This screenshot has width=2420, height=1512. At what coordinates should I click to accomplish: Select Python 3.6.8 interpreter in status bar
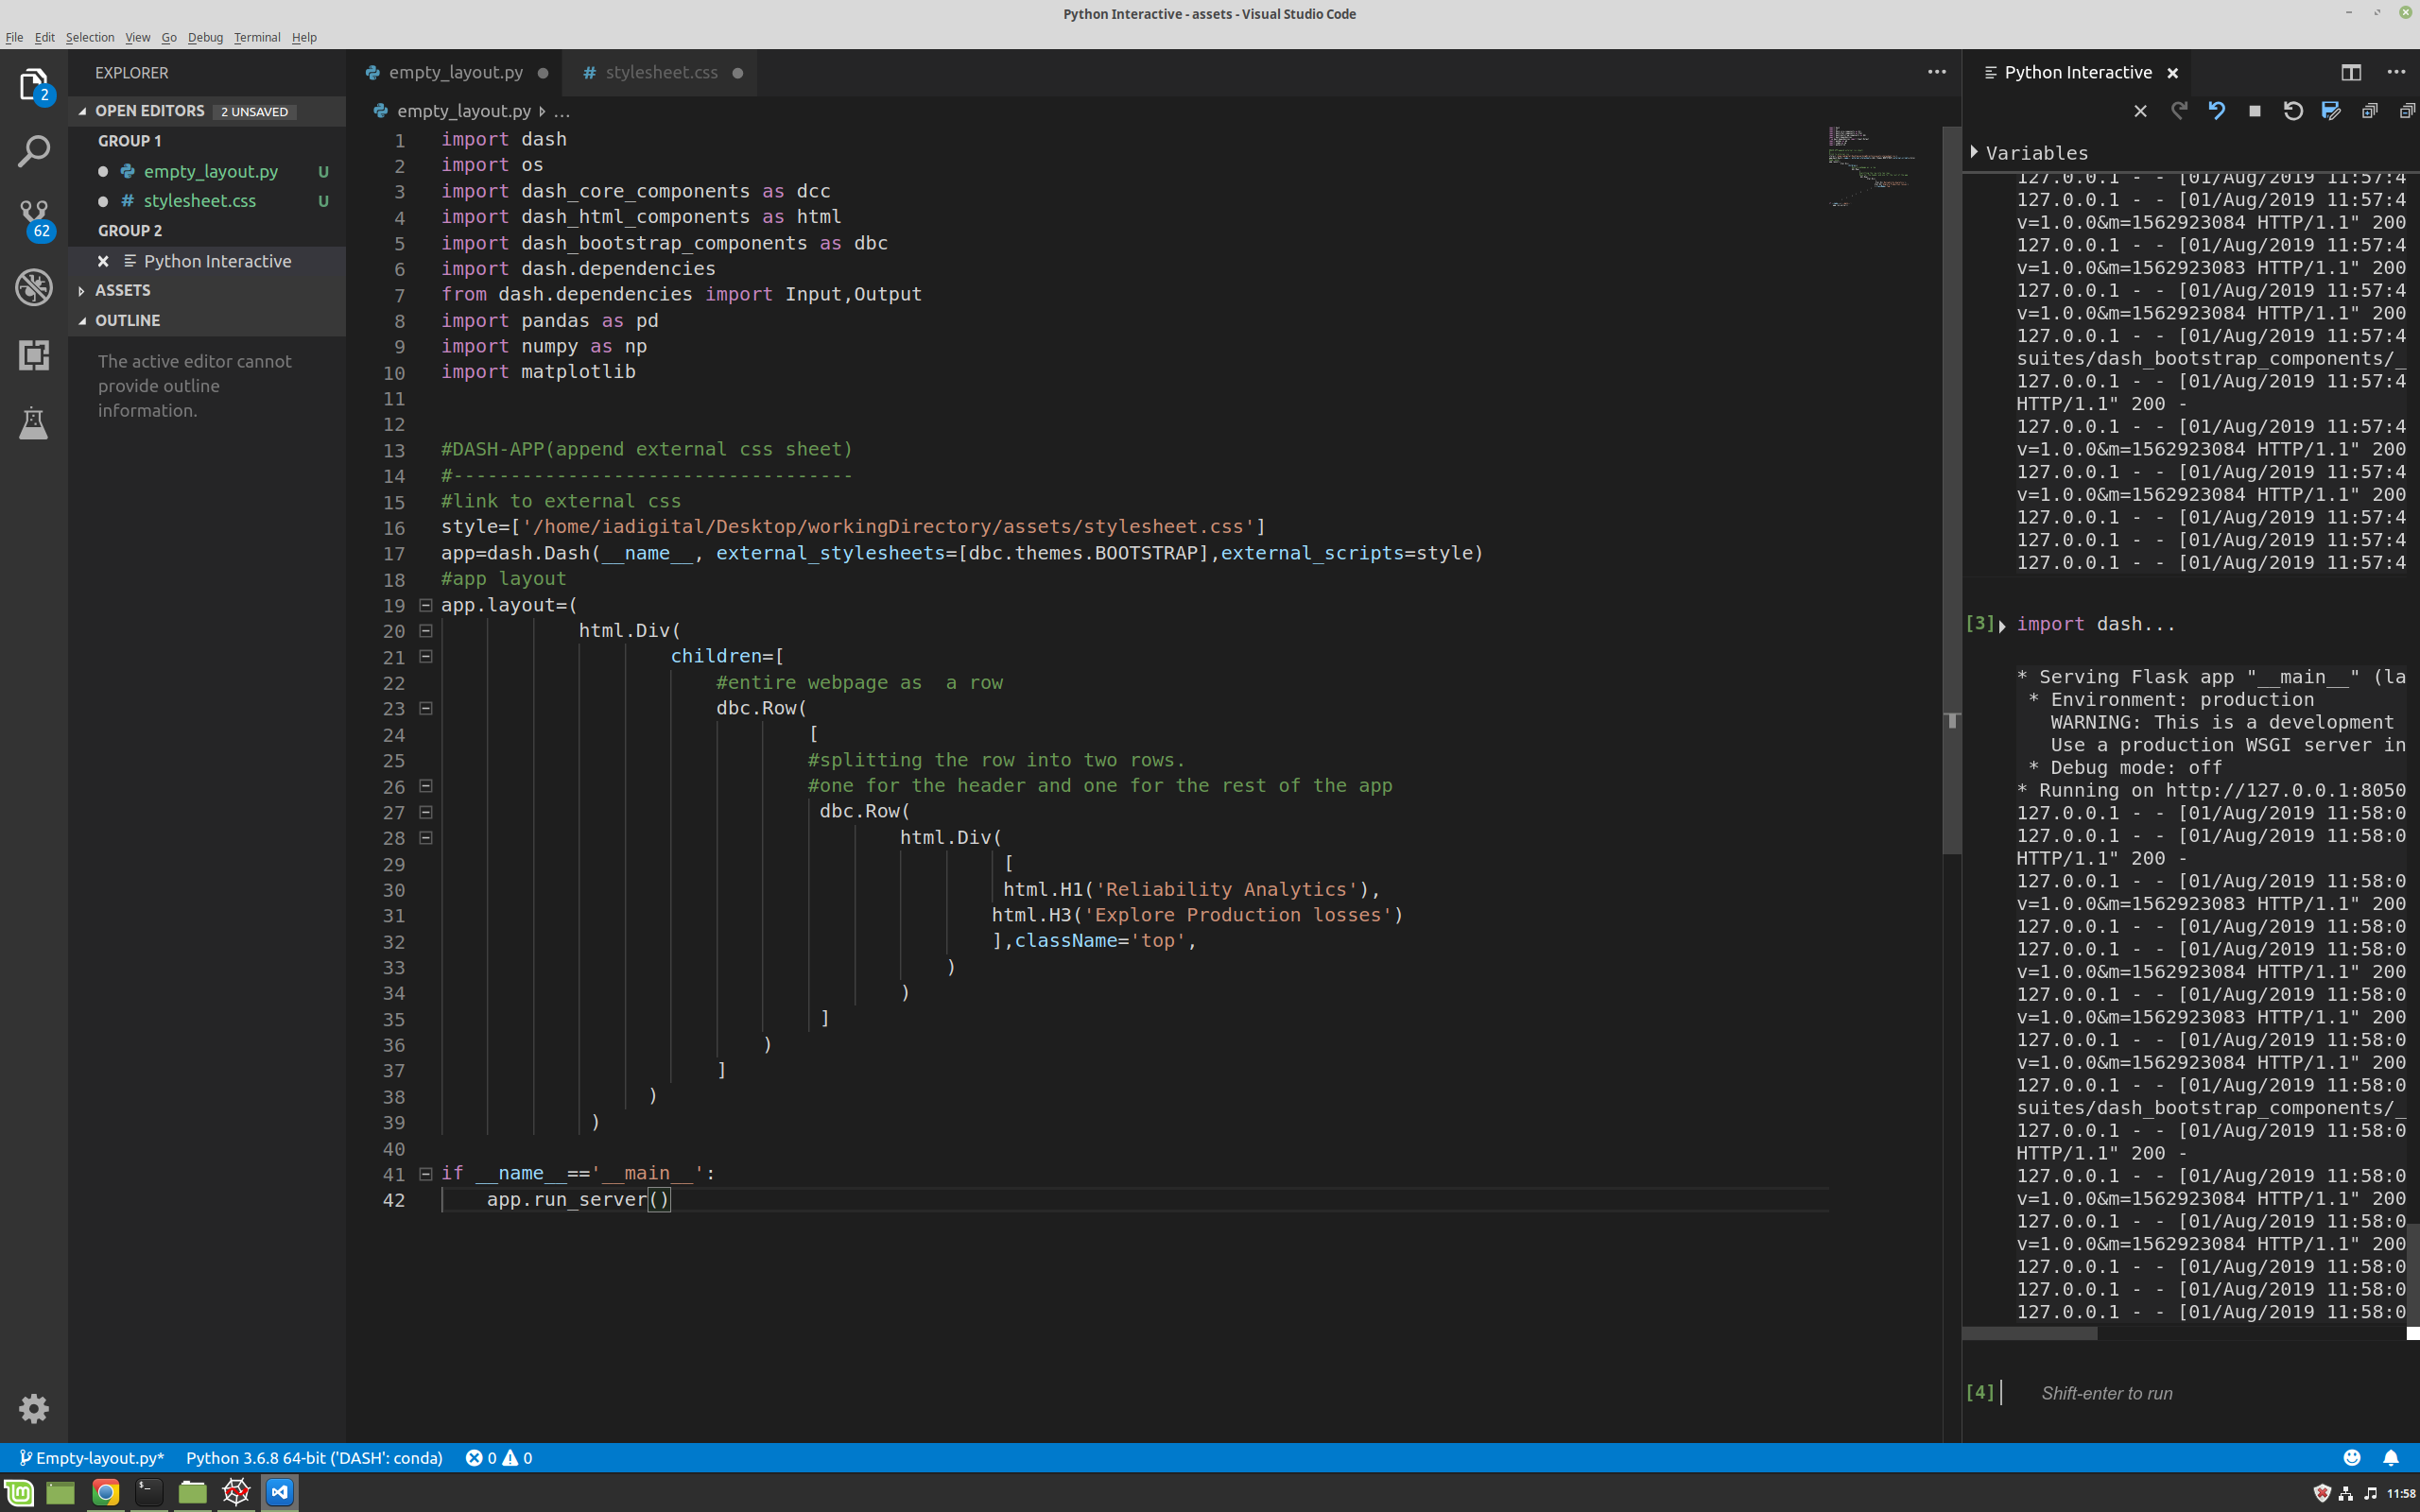tap(314, 1458)
